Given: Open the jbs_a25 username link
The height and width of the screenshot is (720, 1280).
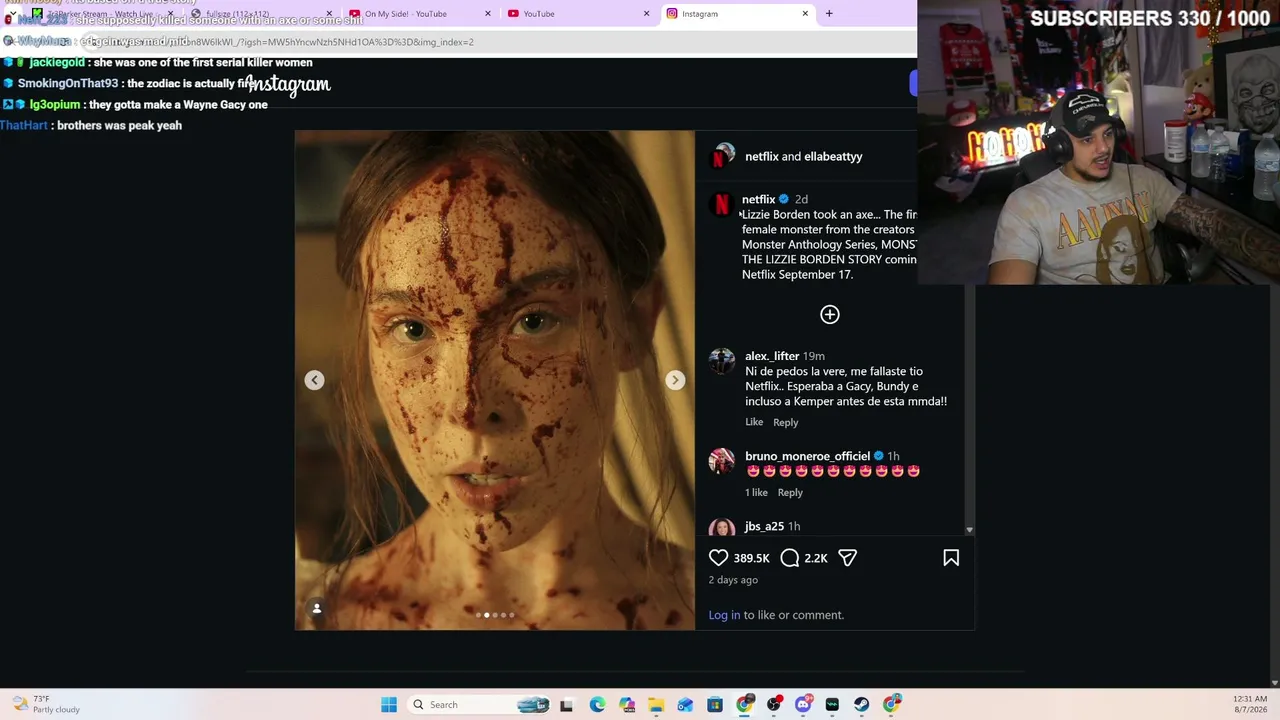Looking at the screenshot, I should (764, 526).
